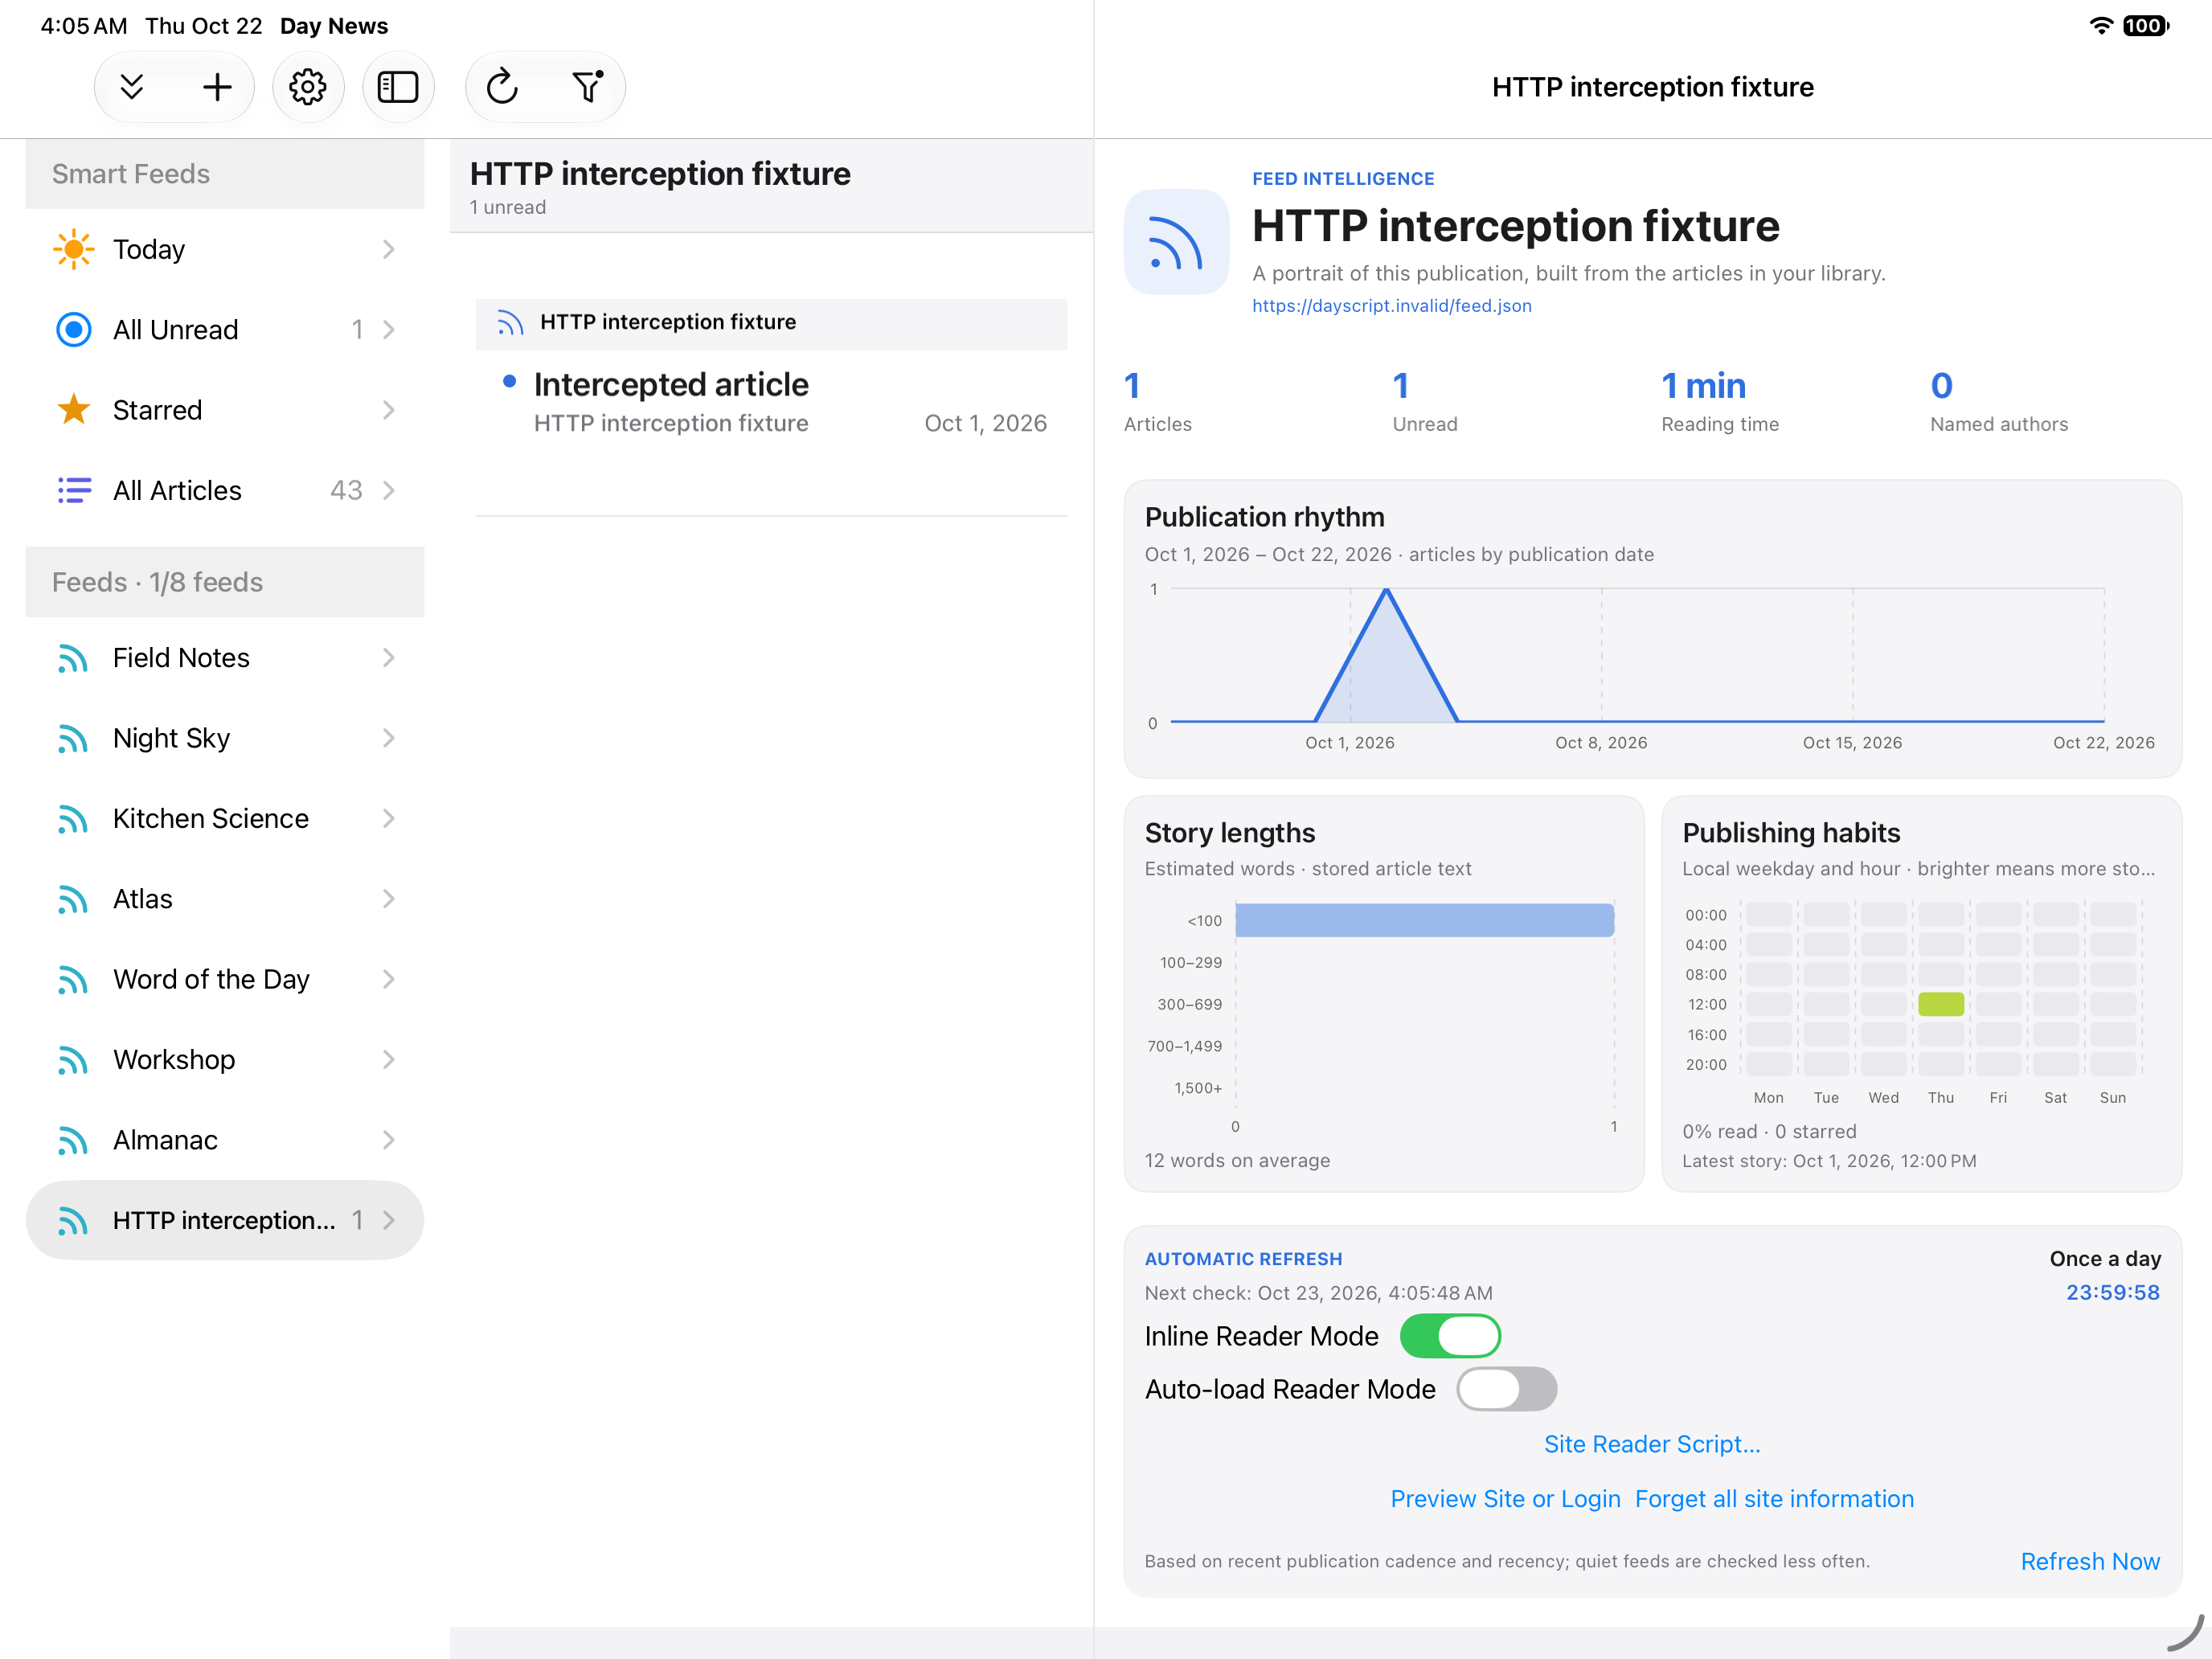Open Starred feed star icon
Image resolution: width=2212 pixels, height=1659 pixels.
[74, 410]
